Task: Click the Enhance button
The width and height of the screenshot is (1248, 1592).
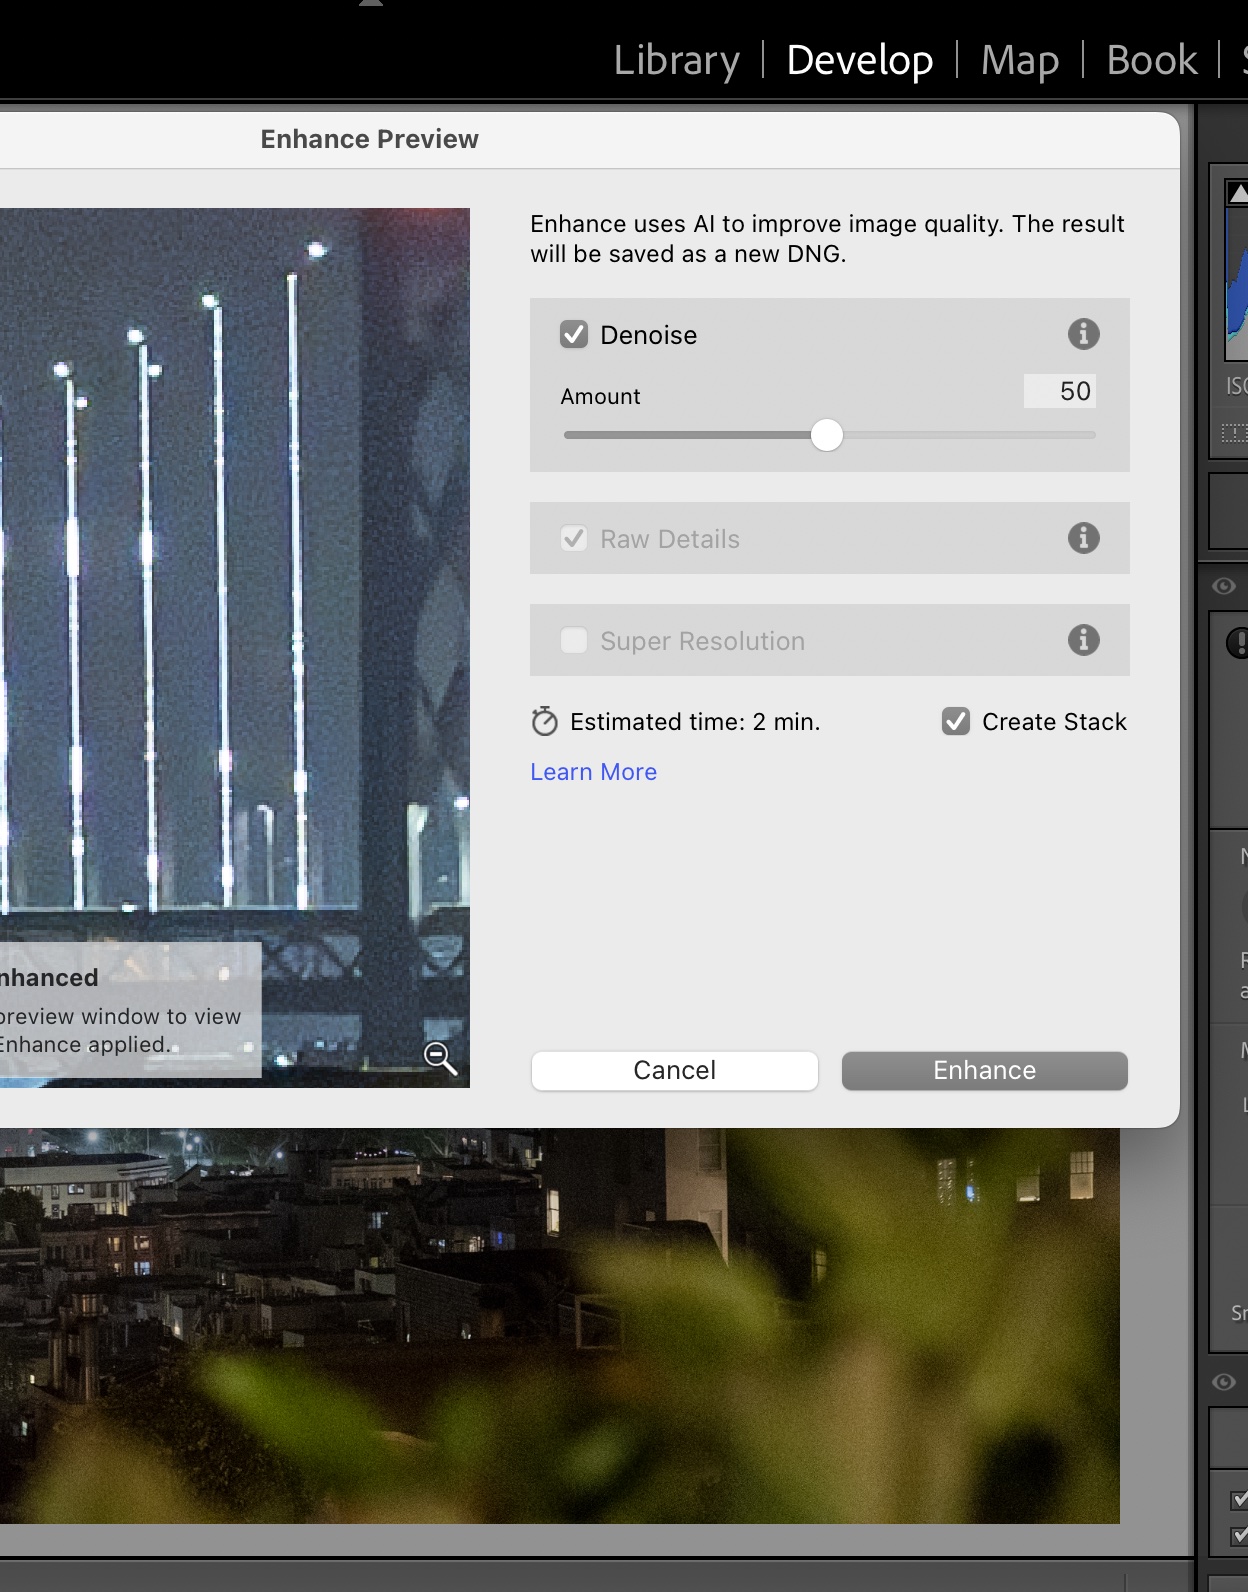Action: tap(985, 1070)
